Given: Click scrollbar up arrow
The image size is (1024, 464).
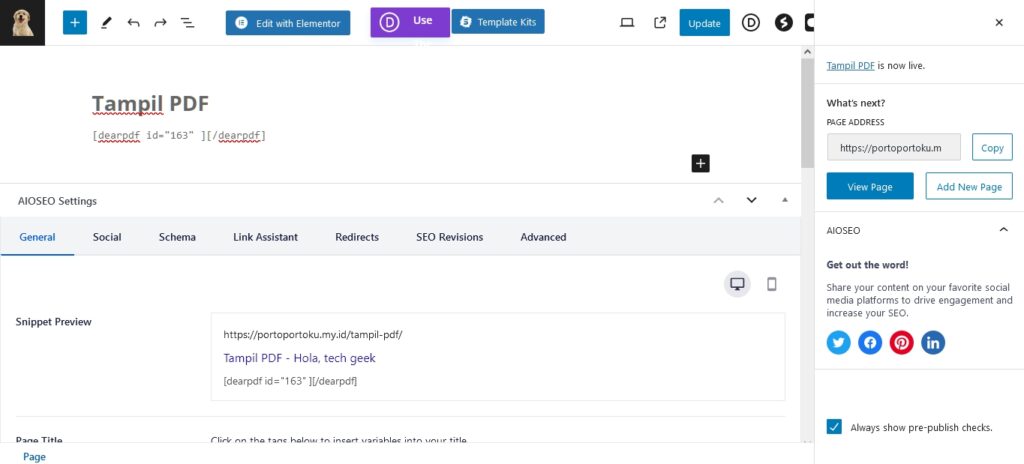Looking at the screenshot, I should (807, 52).
